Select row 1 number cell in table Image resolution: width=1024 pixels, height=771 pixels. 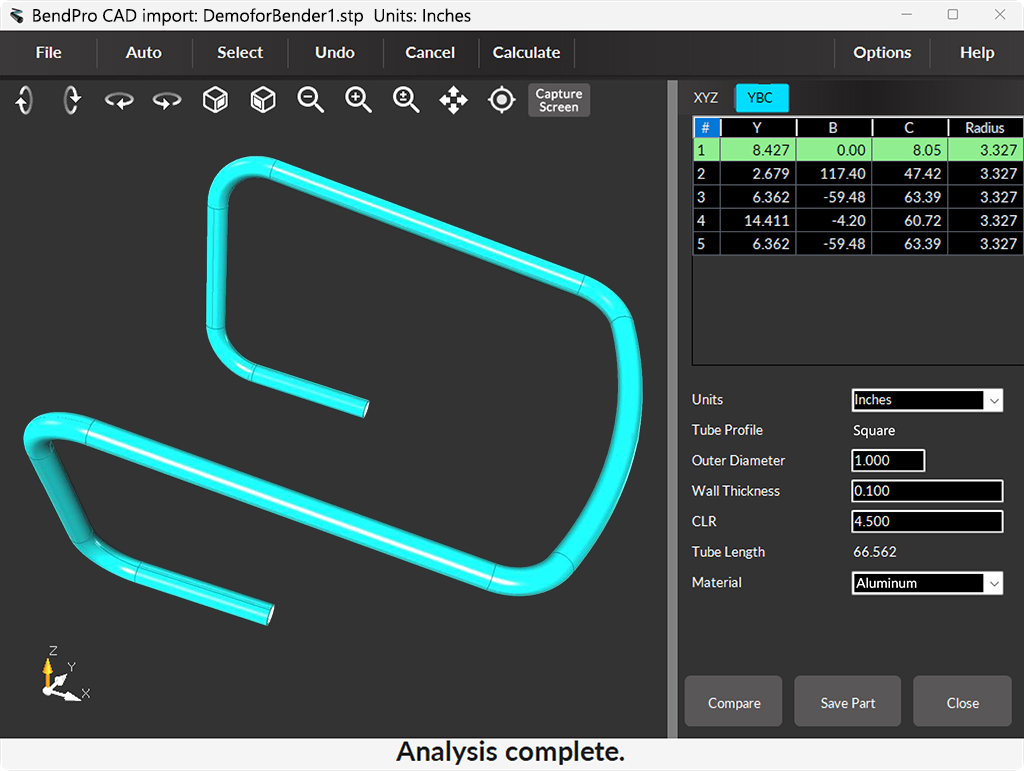click(x=706, y=150)
